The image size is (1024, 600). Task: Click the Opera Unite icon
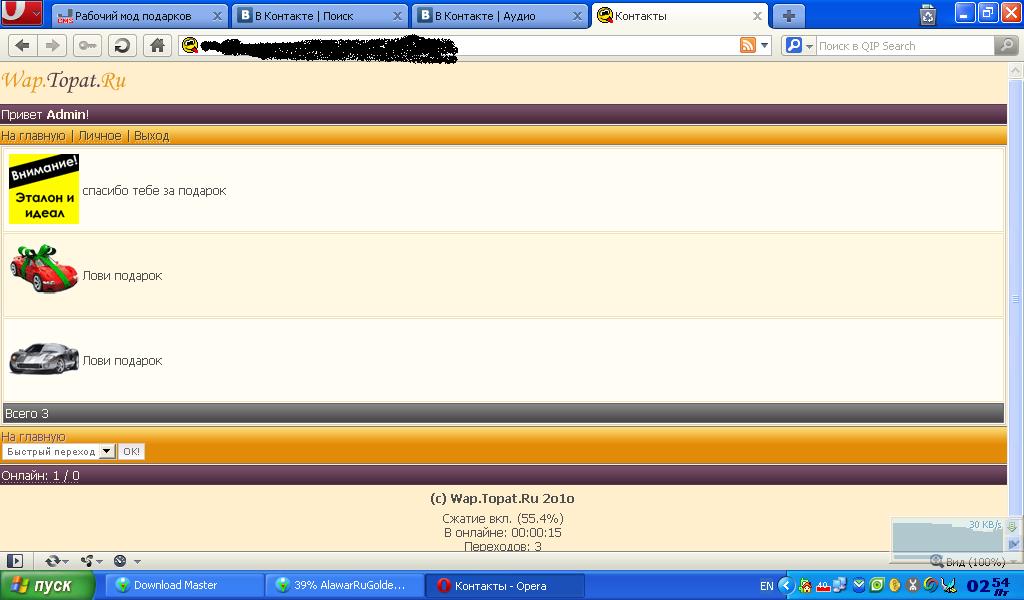(x=87, y=561)
